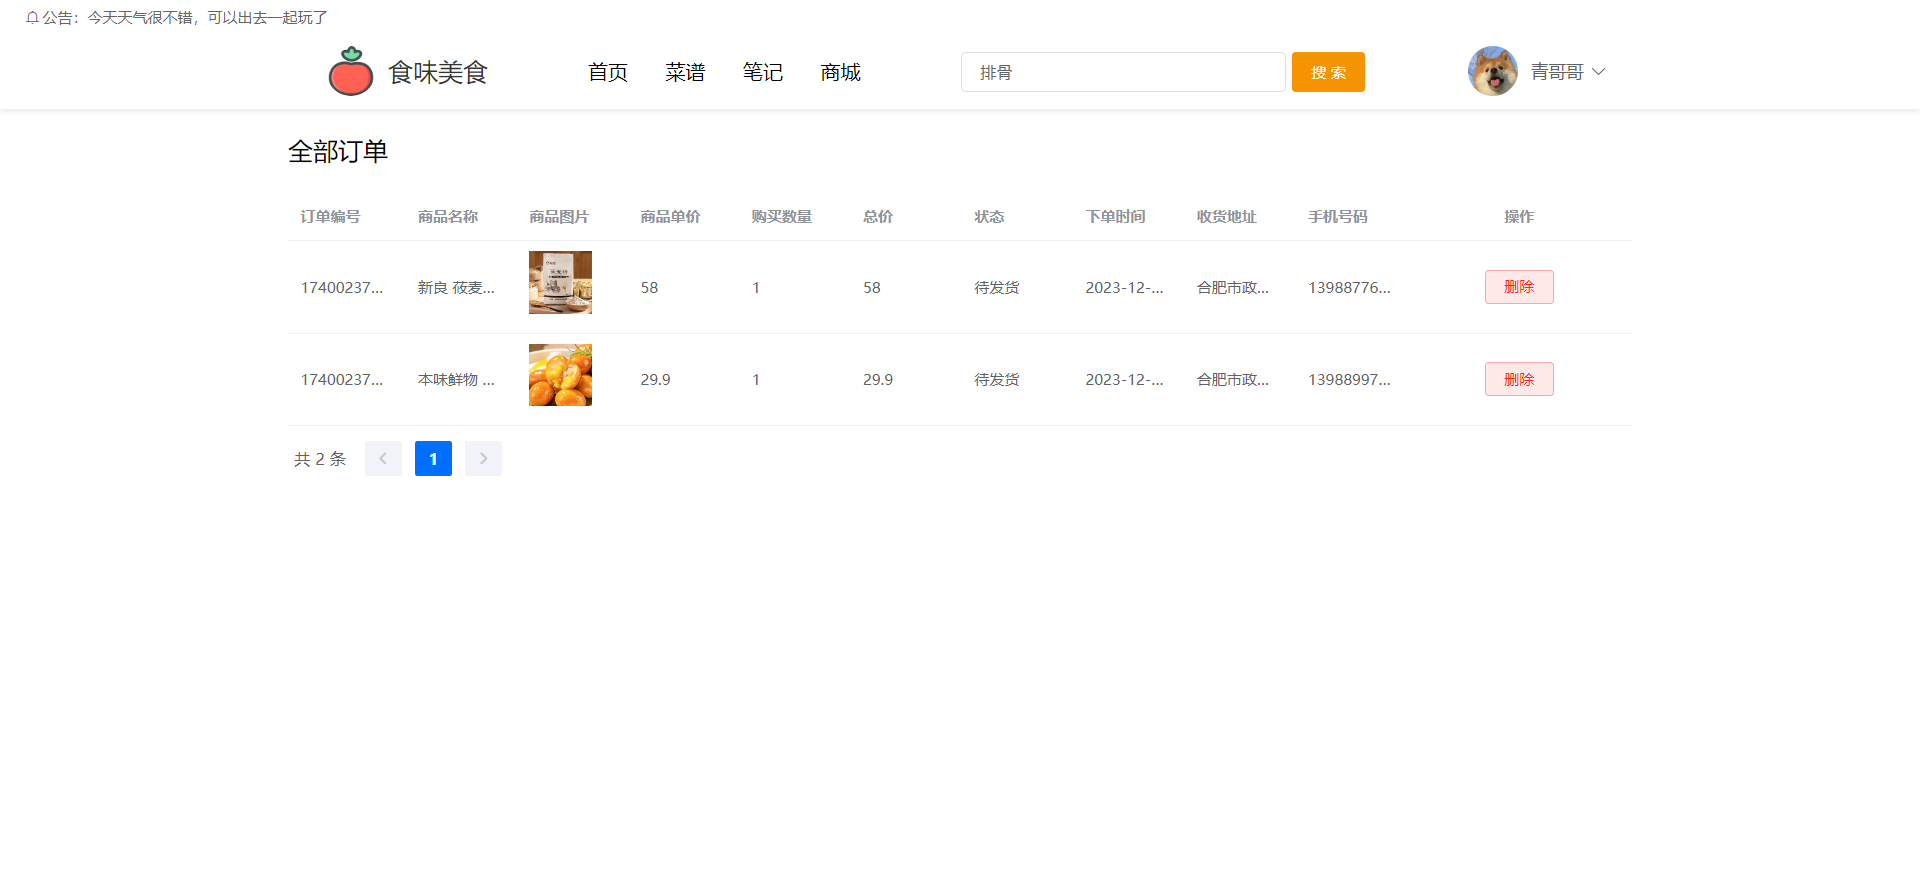Open the 本味鲜物 product image
This screenshot has width=1920, height=880.
(x=560, y=375)
